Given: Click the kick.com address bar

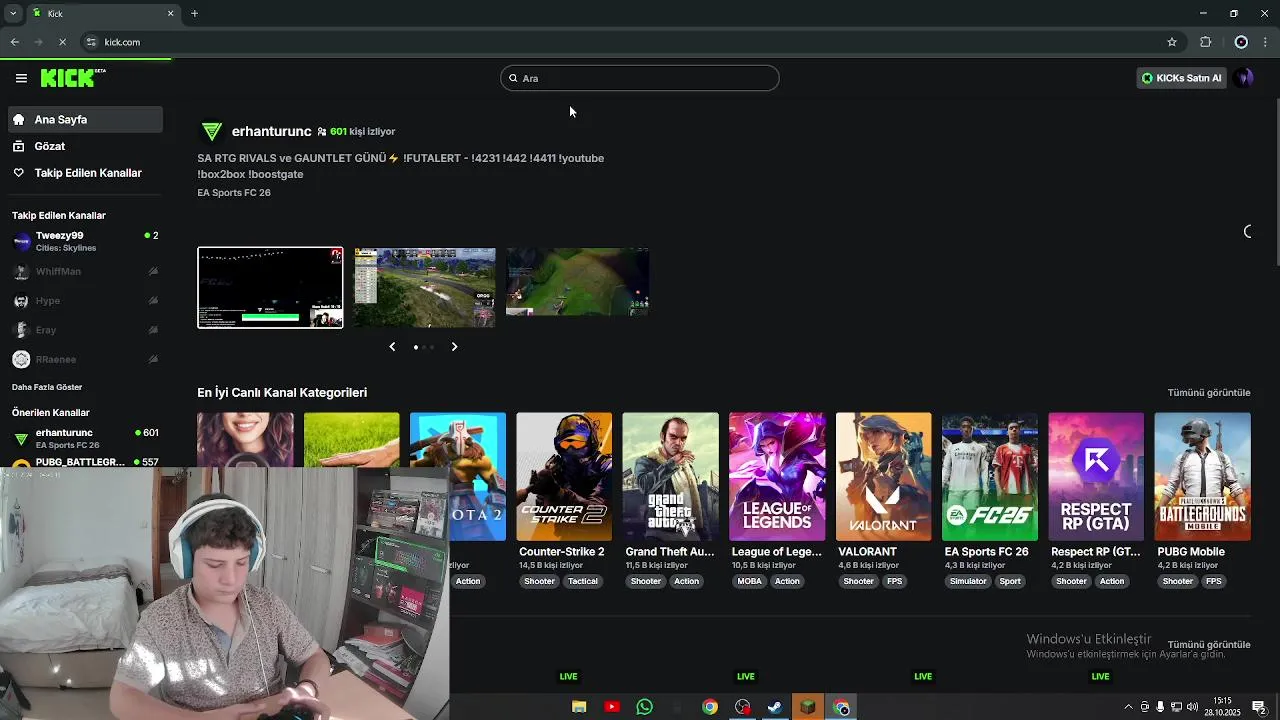Looking at the screenshot, I should click(x=620, y=42).
